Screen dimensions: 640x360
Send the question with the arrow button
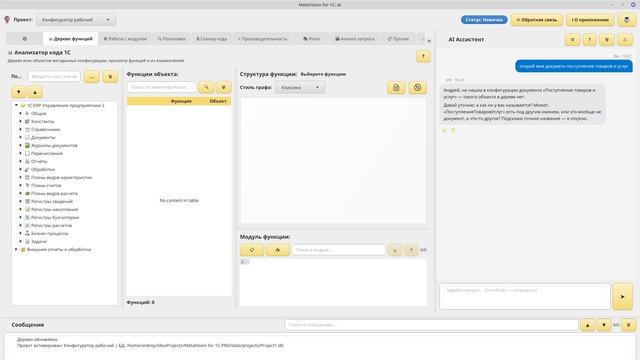622,296
